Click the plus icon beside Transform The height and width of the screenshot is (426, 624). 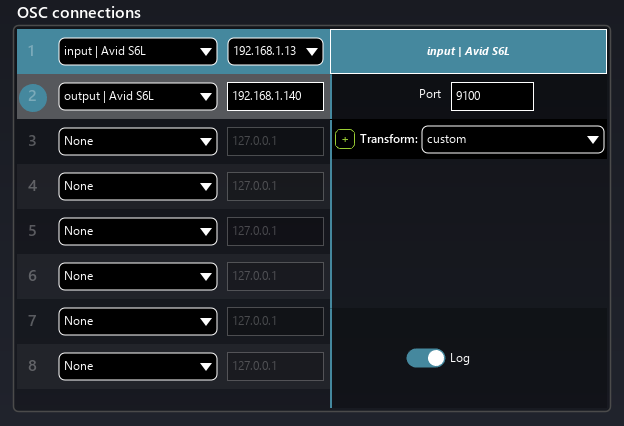pyautogui.click(x=345, y=140)
